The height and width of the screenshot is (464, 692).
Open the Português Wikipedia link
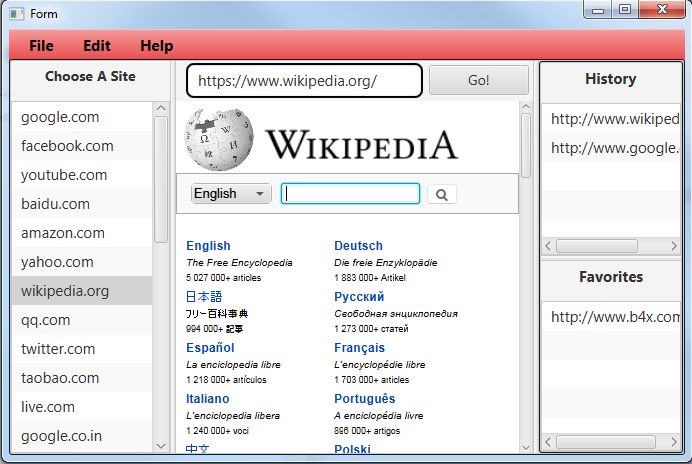click(x=365, y=399)
